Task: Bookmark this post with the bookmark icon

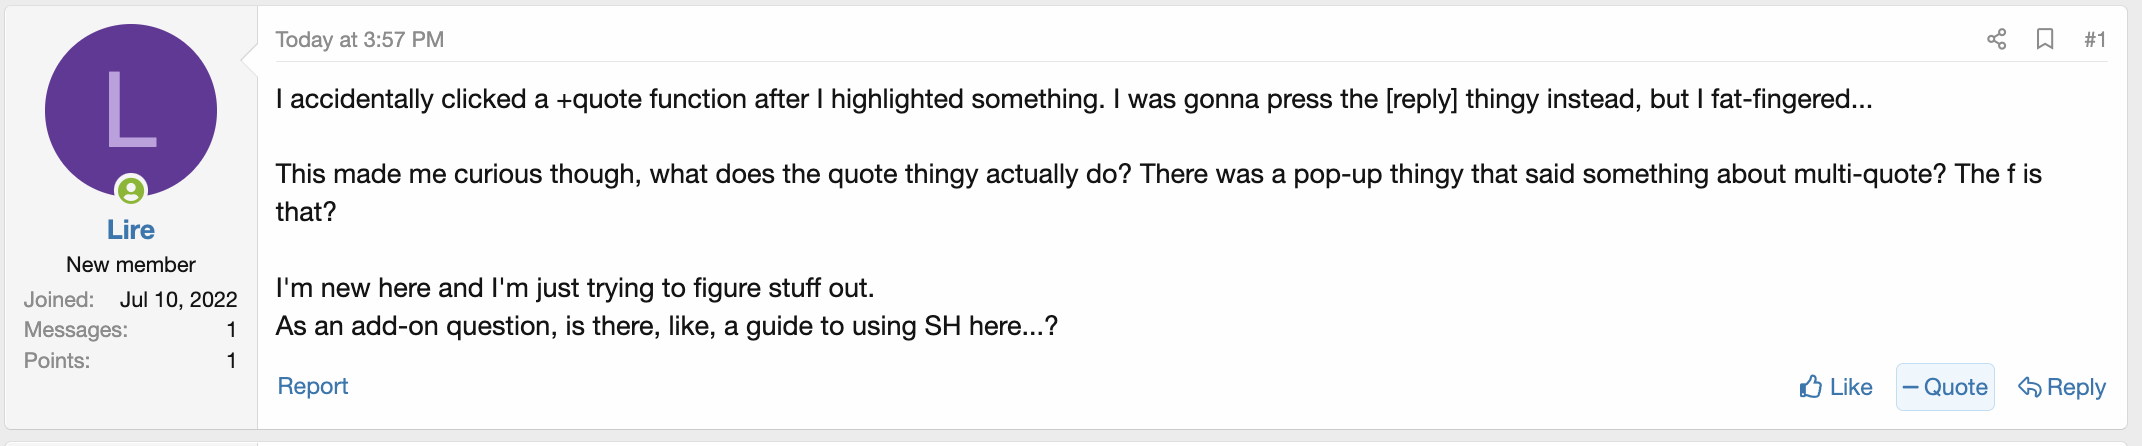Action: [x=2045, y=39]
